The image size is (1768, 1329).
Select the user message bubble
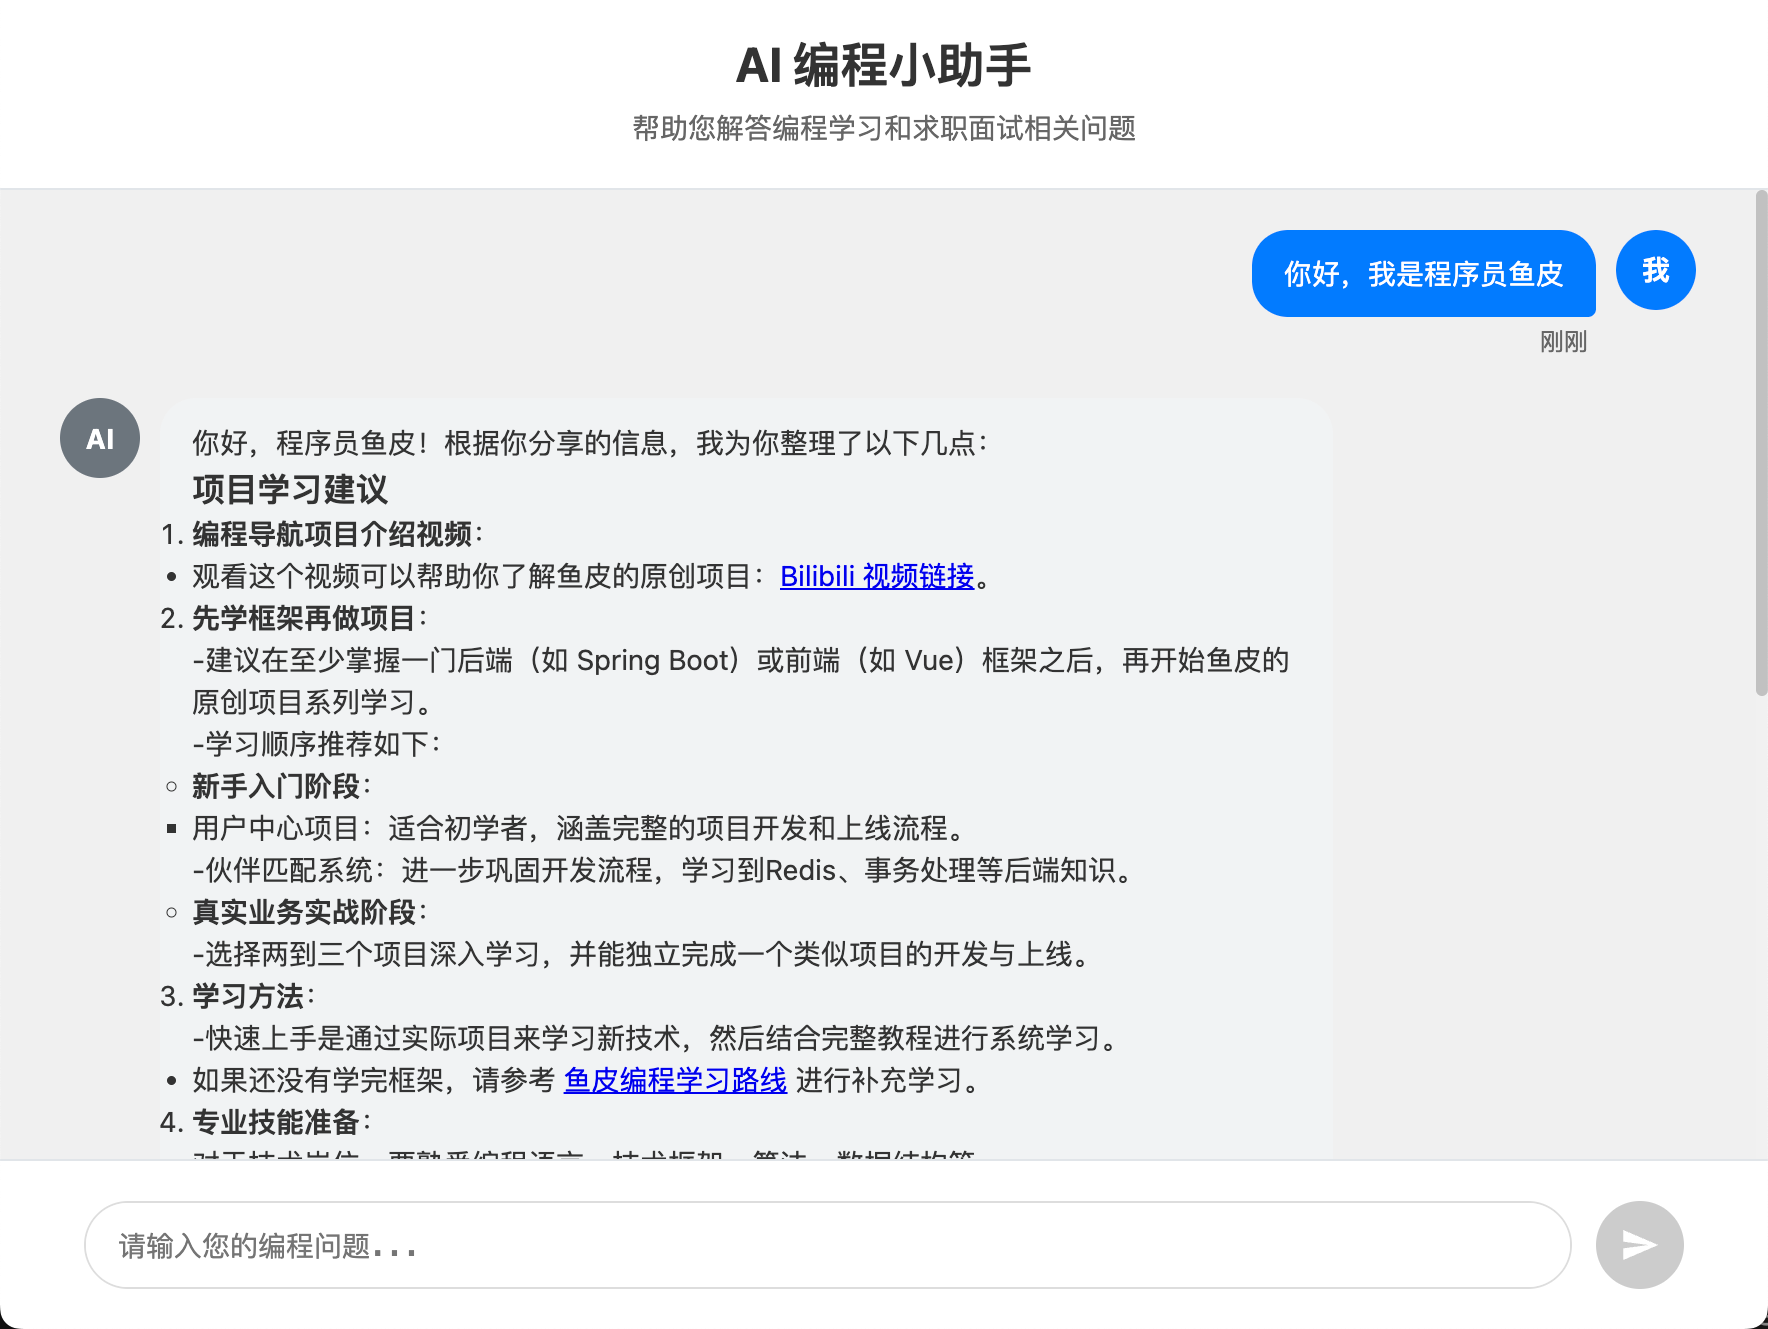point(1423,273)
